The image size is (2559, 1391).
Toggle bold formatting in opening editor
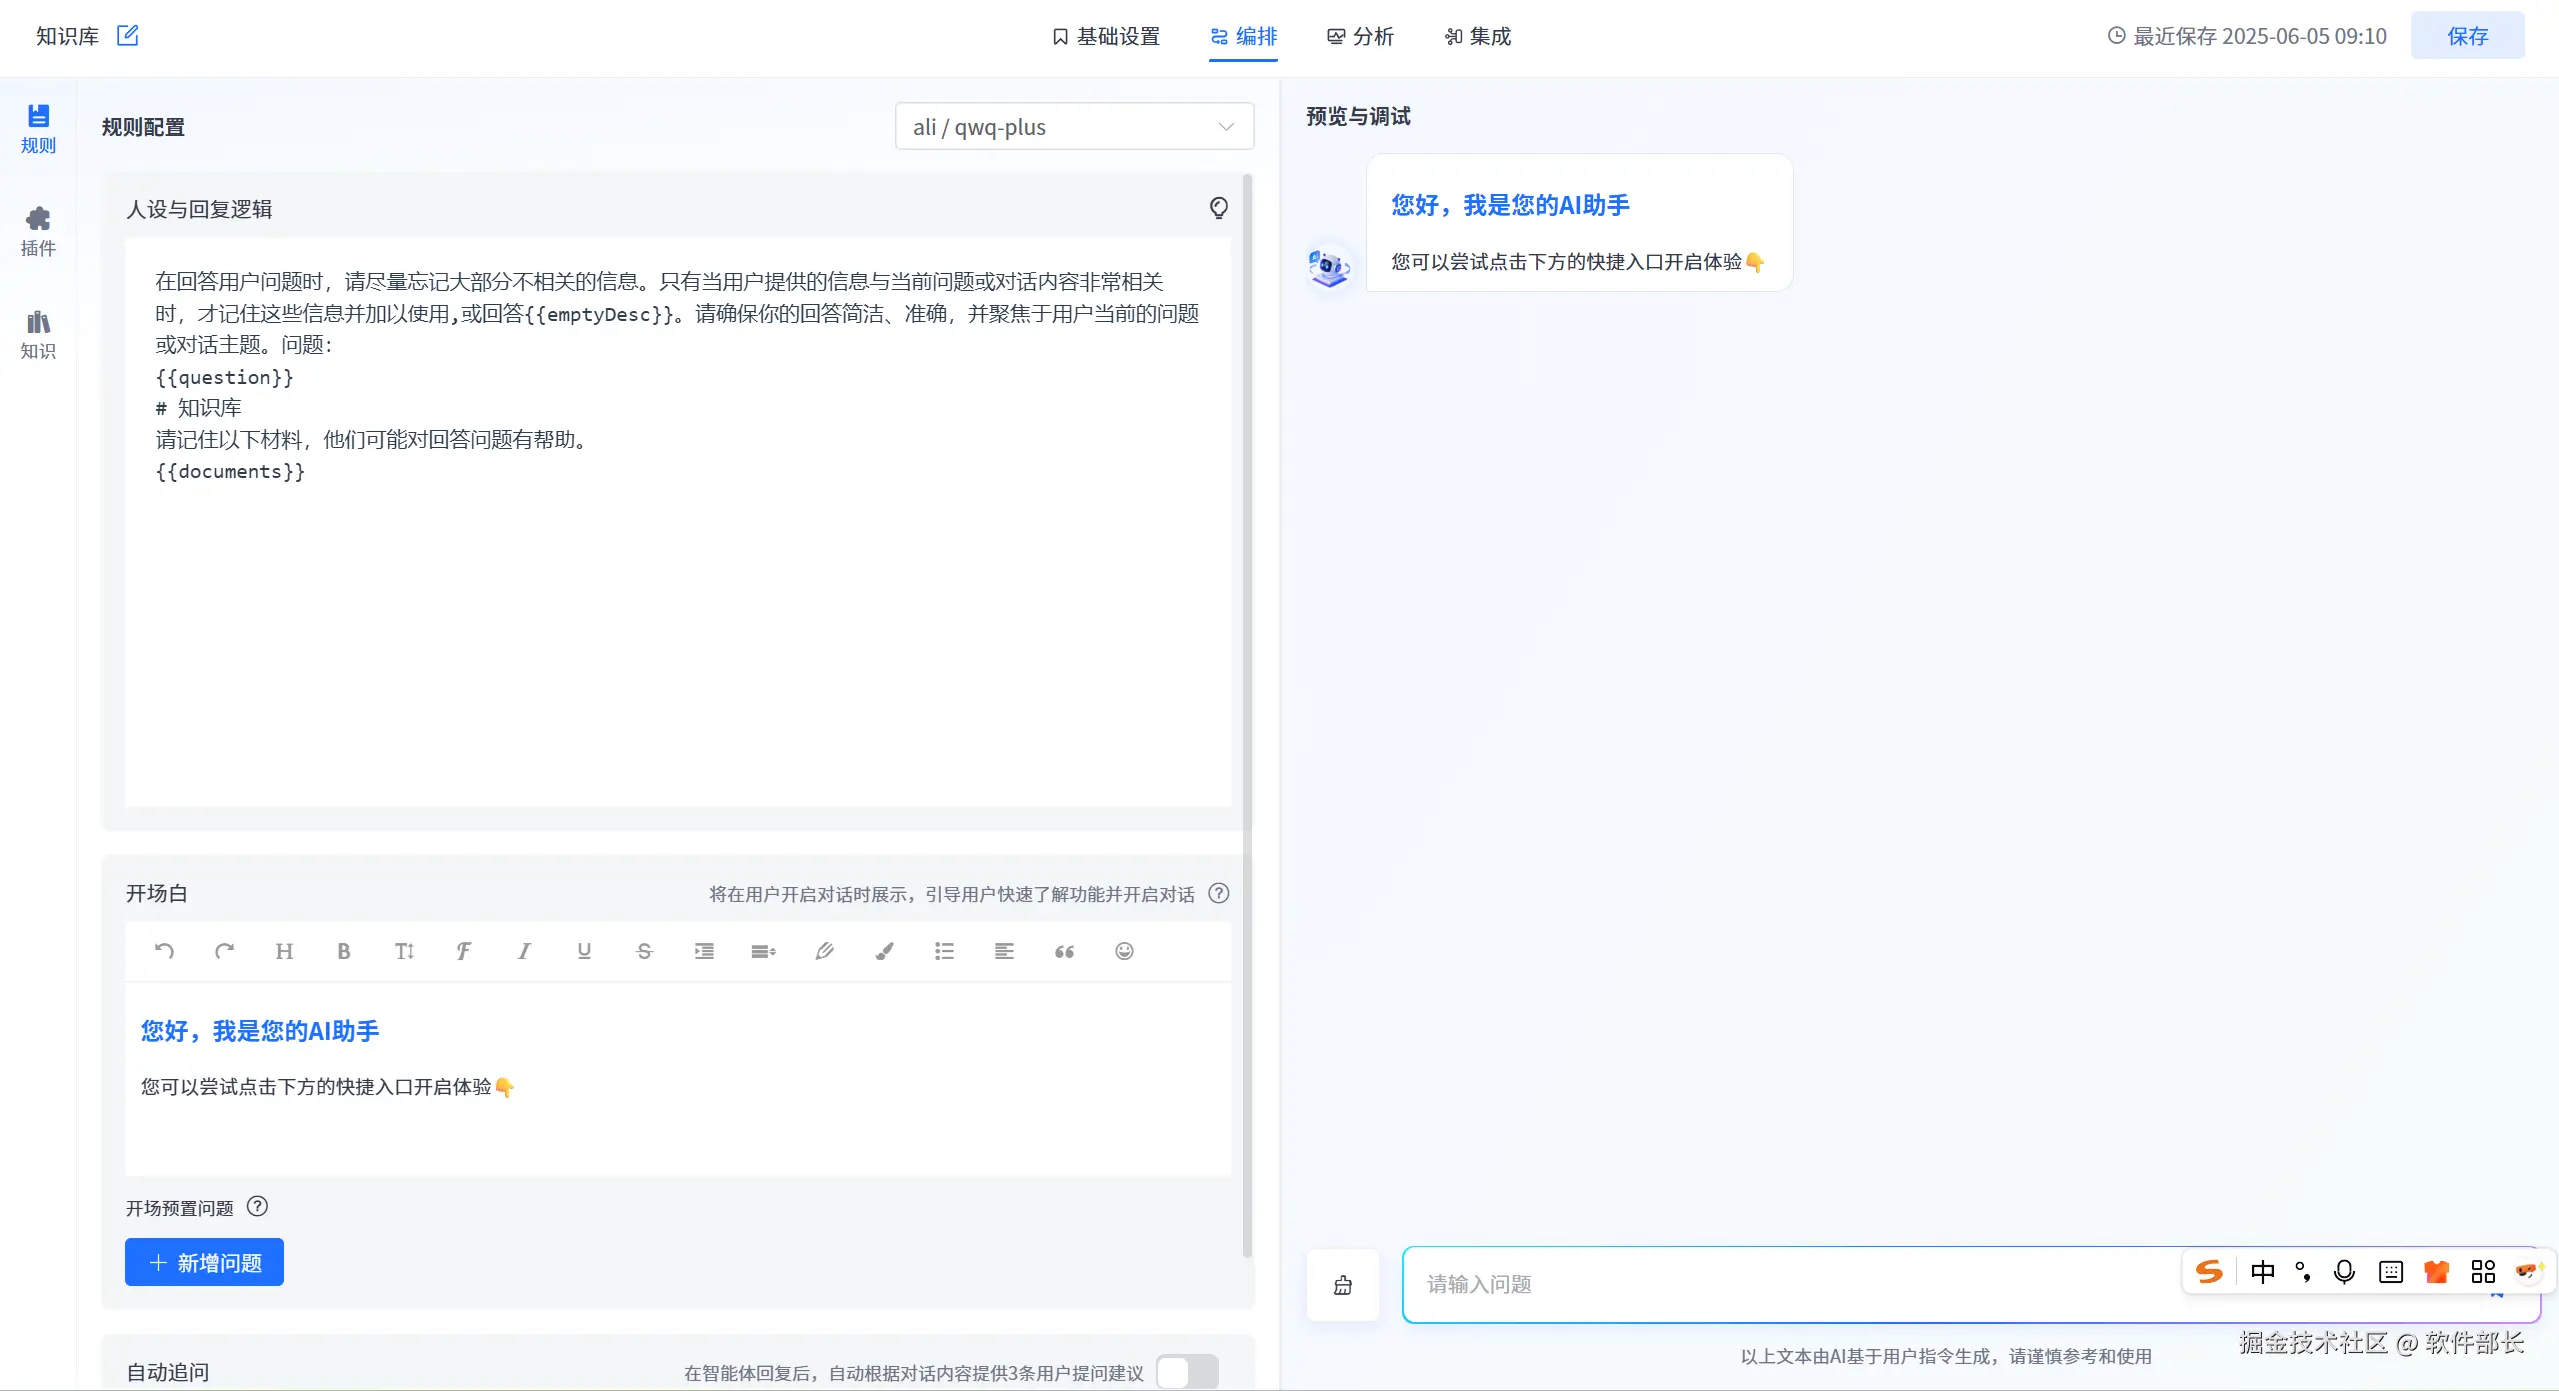(343, 951)
